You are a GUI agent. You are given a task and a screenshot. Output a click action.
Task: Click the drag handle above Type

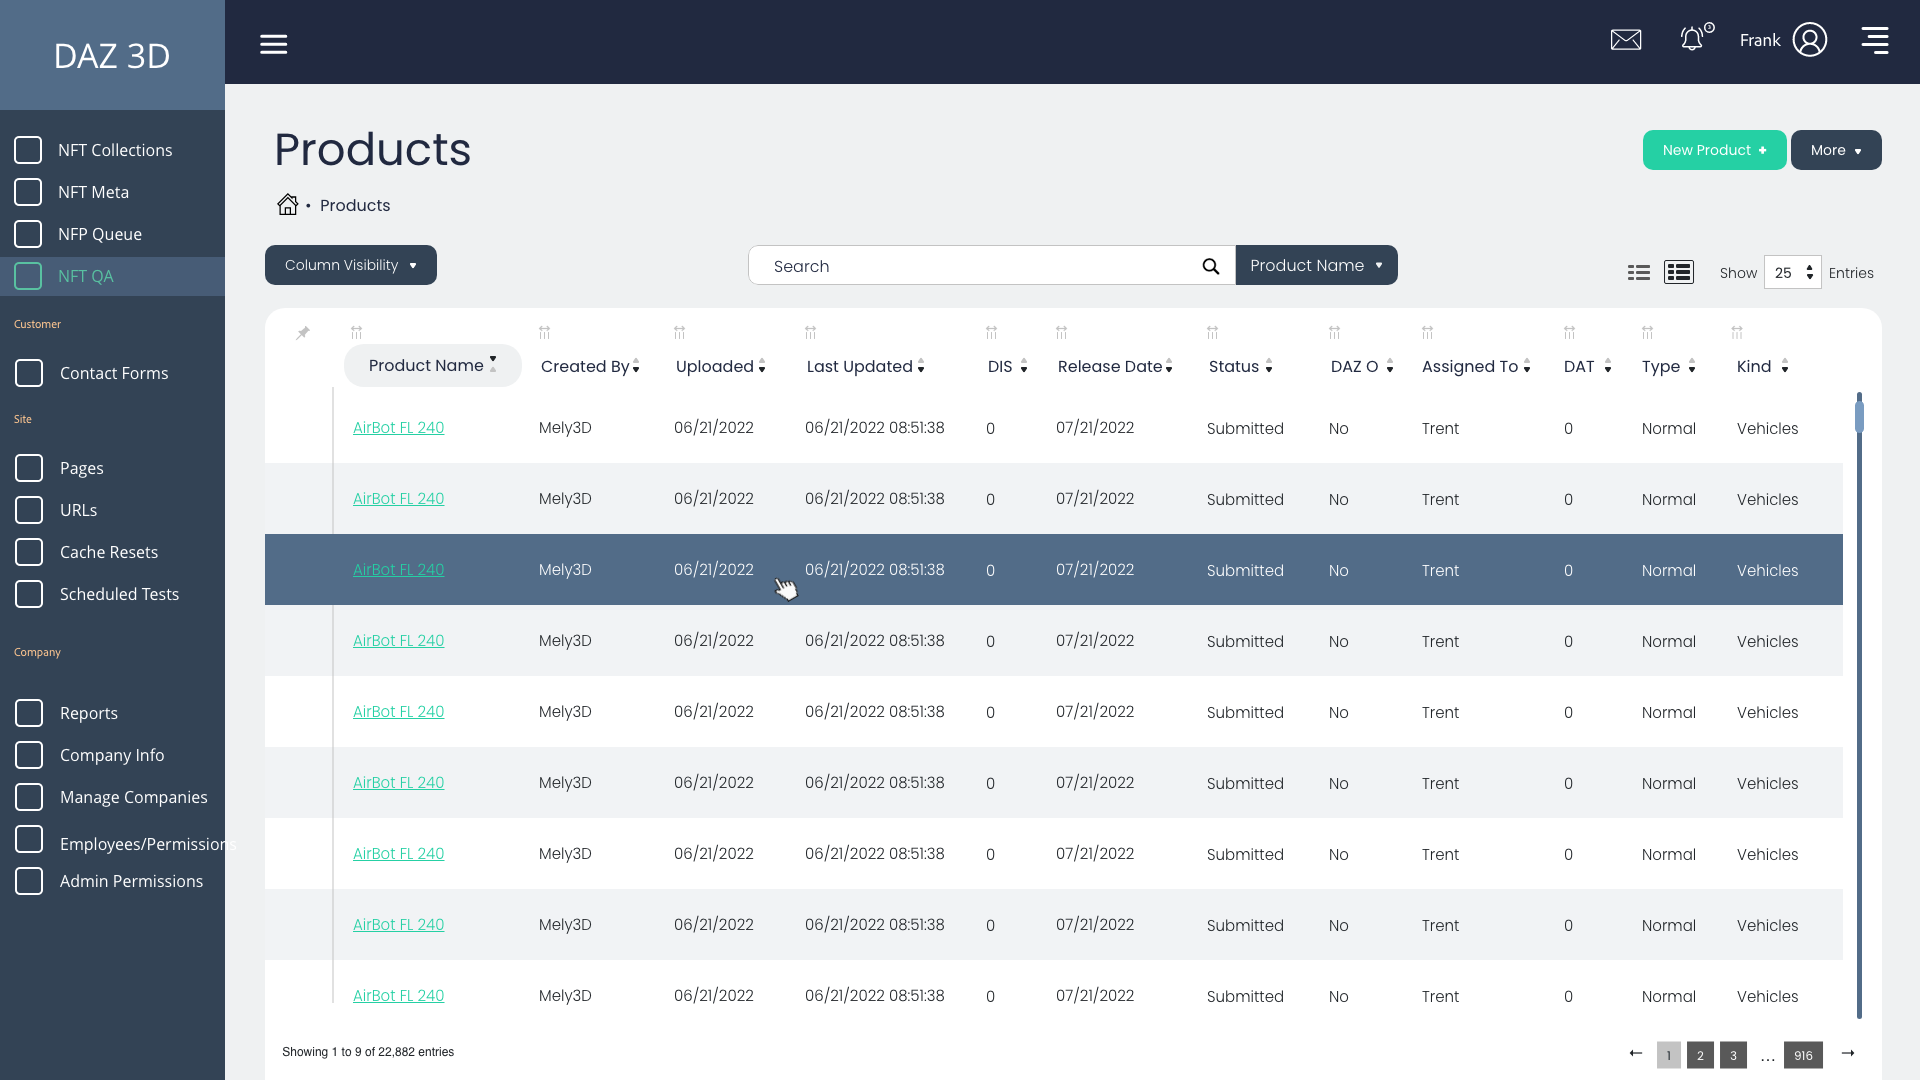click(x=1647, y=332)
